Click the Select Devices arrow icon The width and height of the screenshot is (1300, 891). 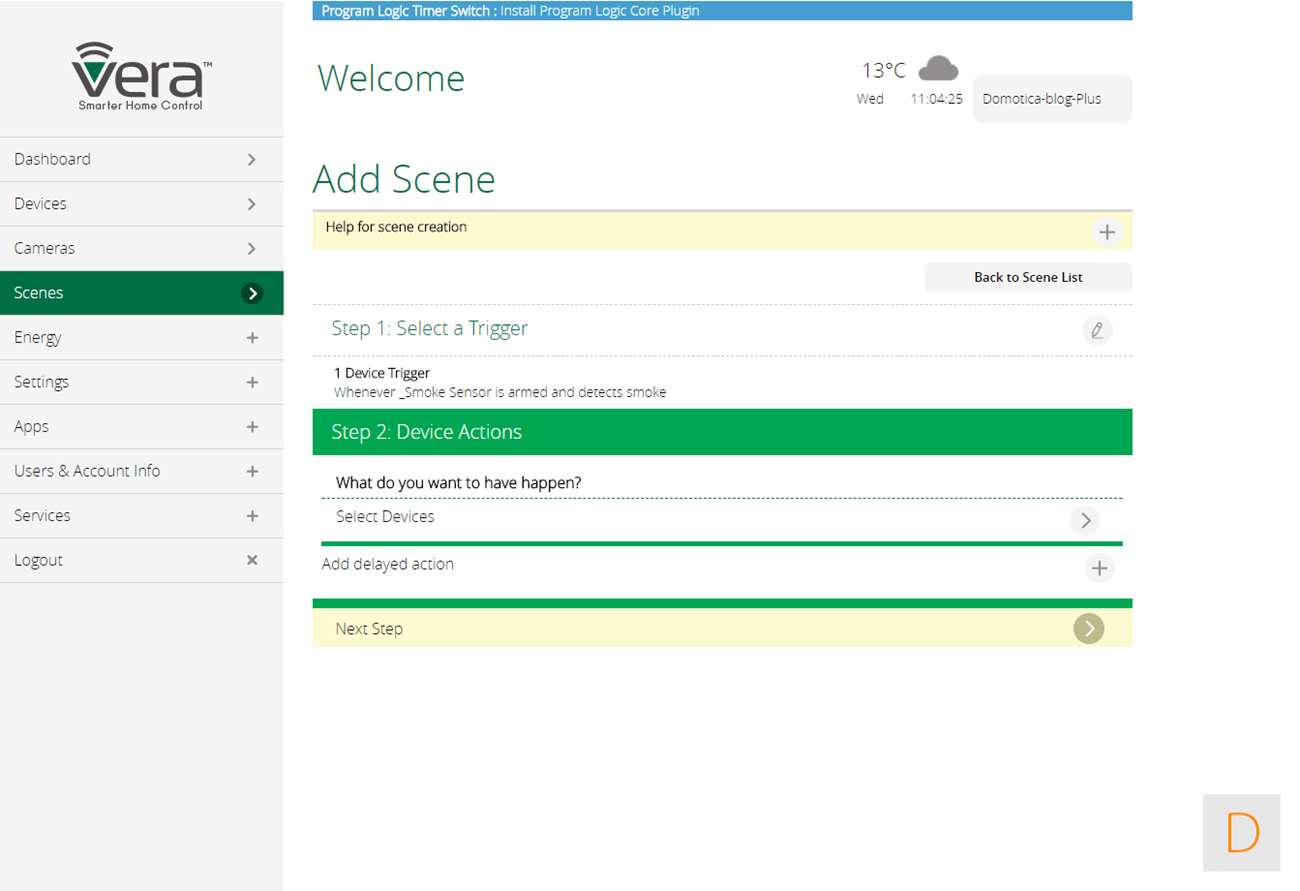[1084, 520]
